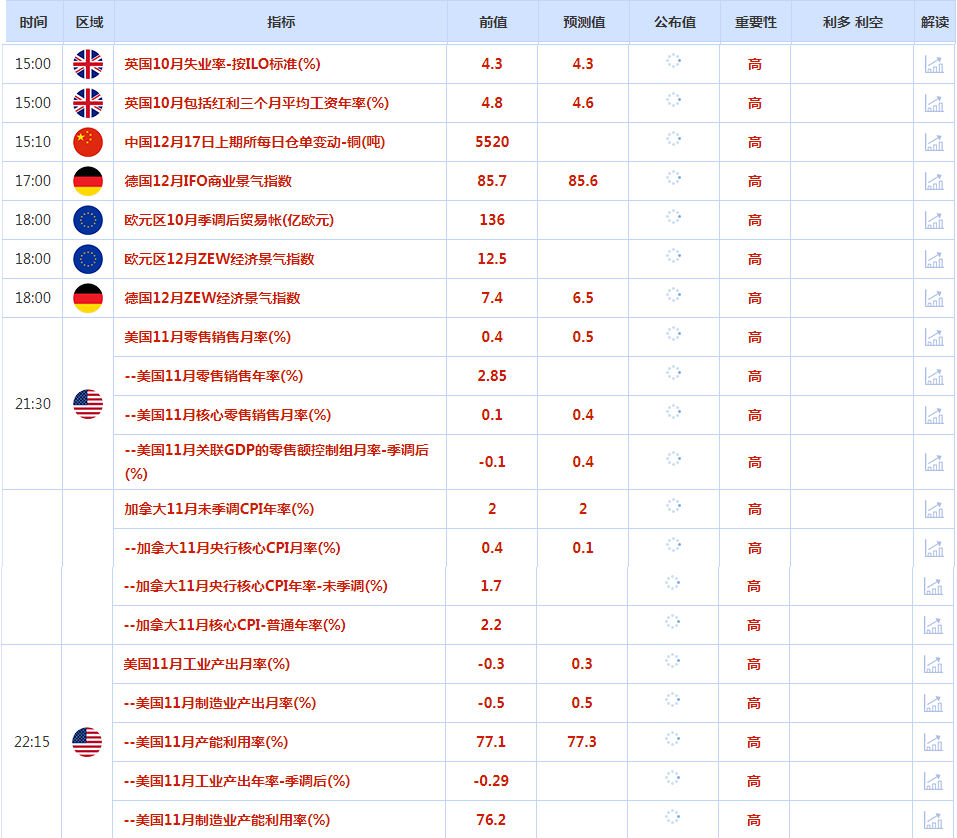
Task: Click the 区域 column header
Action: 89,22
